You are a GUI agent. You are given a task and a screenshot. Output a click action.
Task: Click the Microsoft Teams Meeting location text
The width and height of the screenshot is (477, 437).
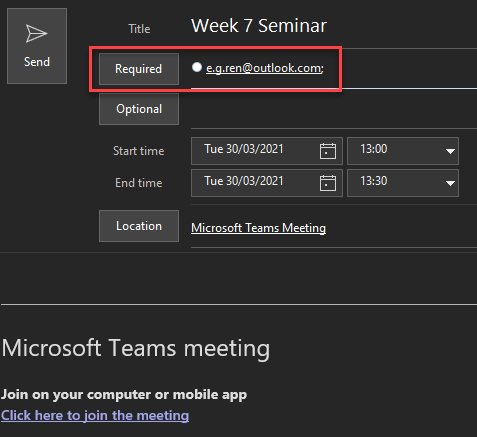pos(258,228)
